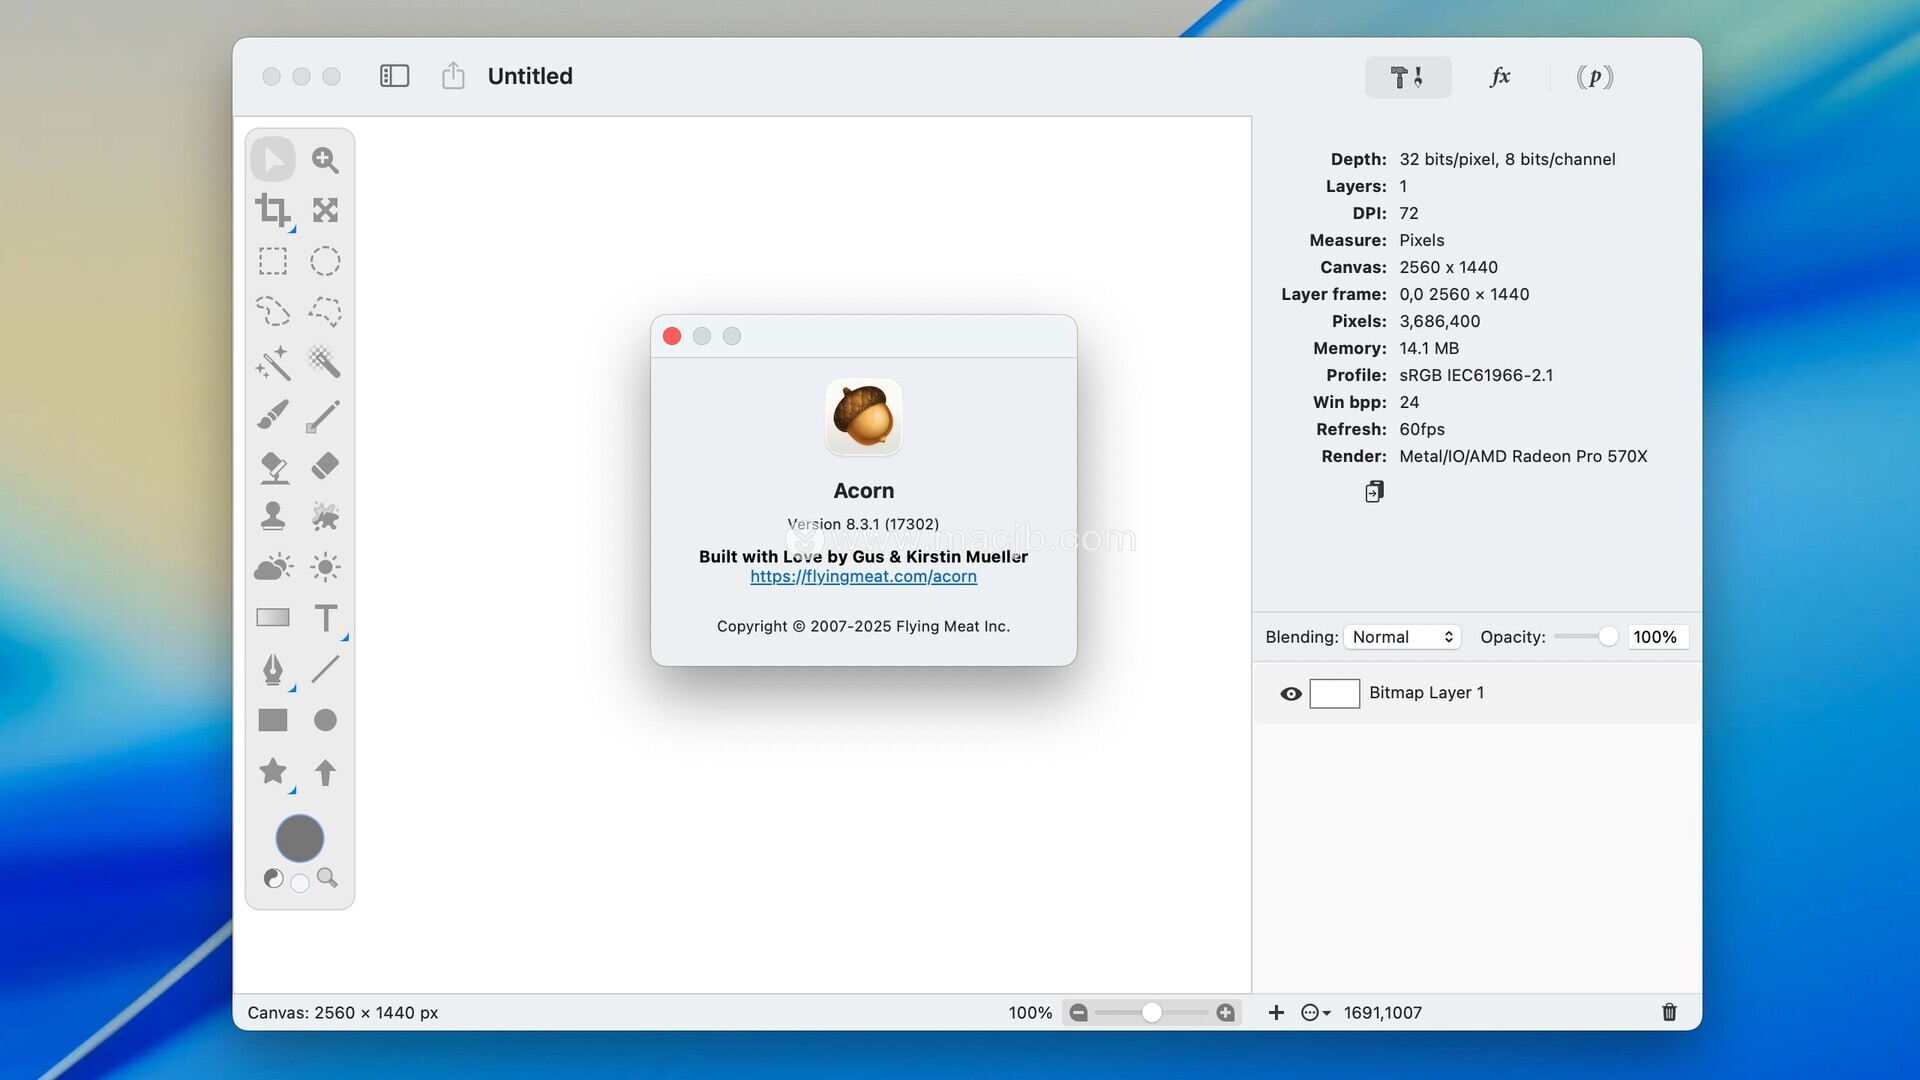Select the Gradient tool
This screenshot has height=1080, width=1920.
[x=272, y=618]
